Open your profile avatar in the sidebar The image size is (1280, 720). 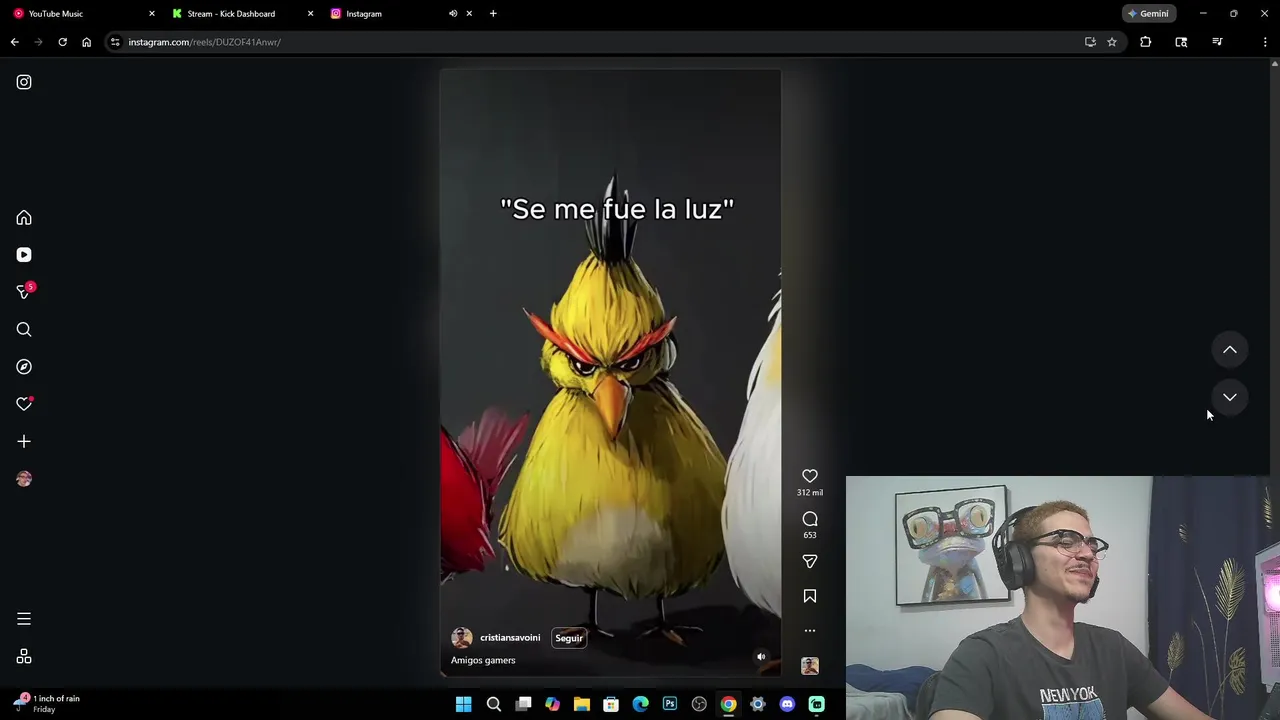coord(24,479)
